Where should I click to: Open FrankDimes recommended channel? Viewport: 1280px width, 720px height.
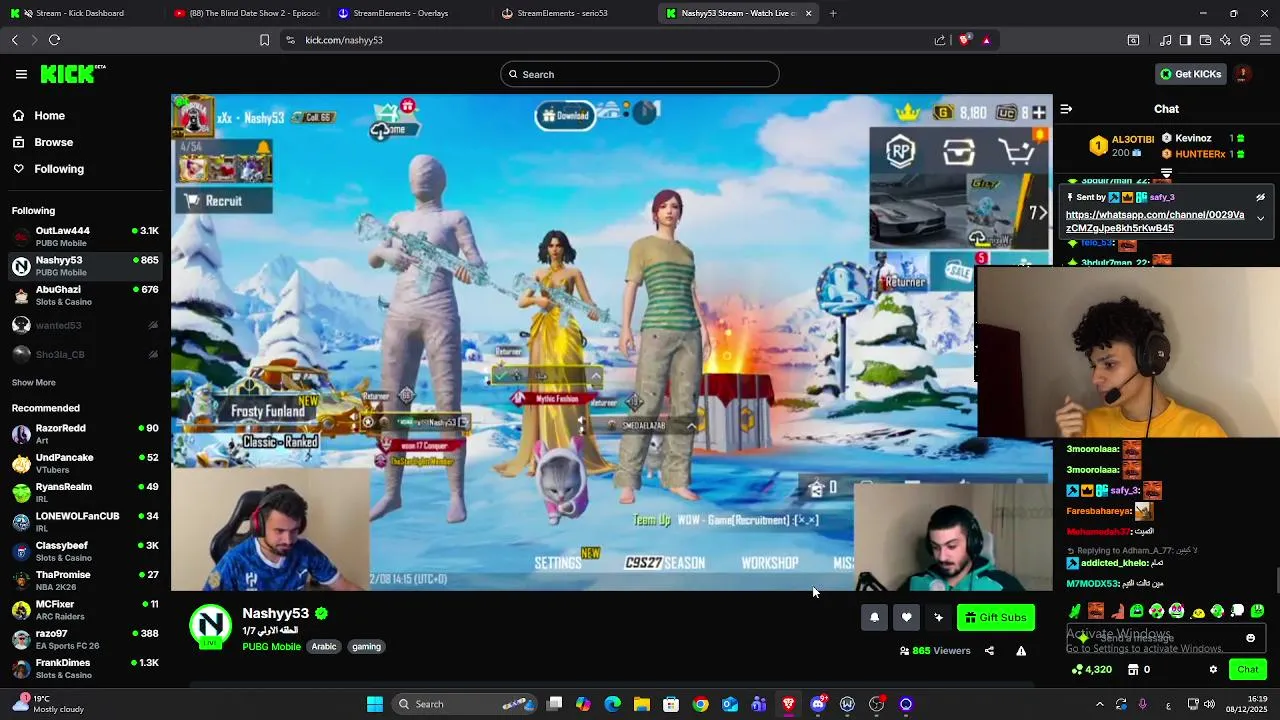pyautogui.click(x=85, y=668)
